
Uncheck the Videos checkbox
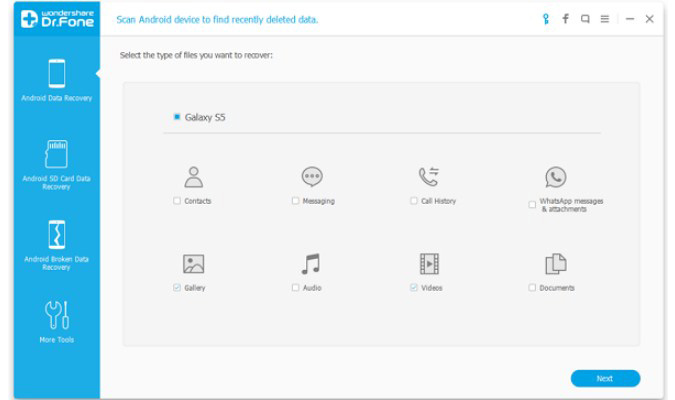tap(414, 288)
